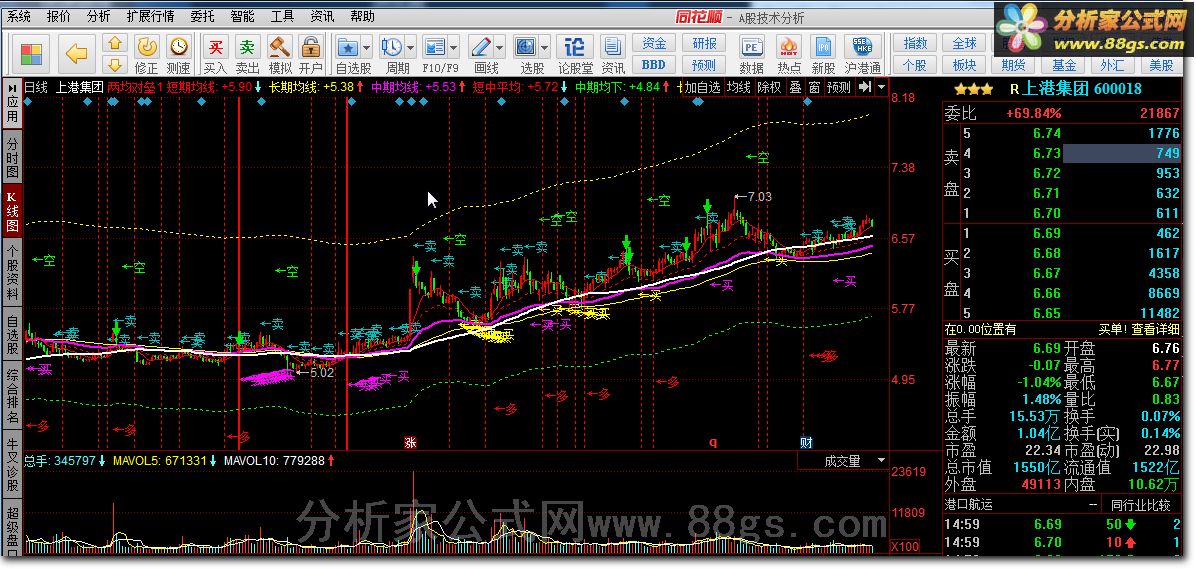Open the 数据 PE icon
Viewport: 1196px width, 569px height.
752,47
